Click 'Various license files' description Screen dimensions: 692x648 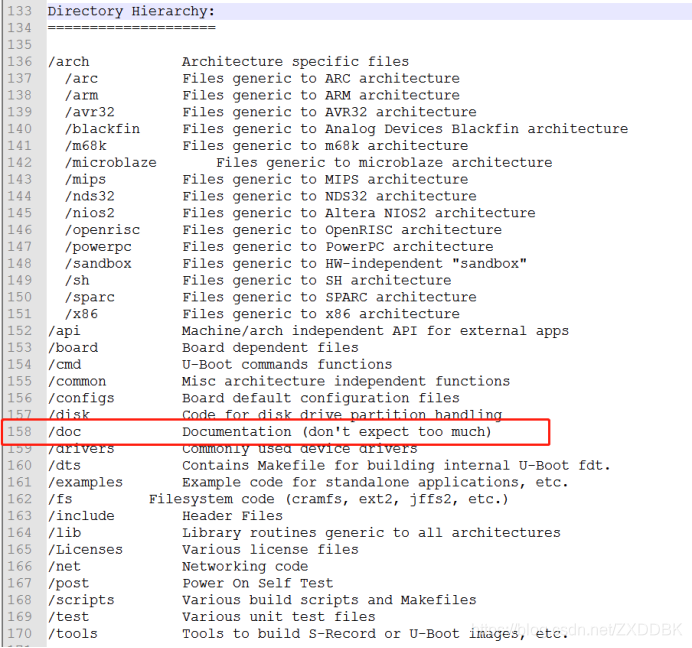tap(270, 549)
